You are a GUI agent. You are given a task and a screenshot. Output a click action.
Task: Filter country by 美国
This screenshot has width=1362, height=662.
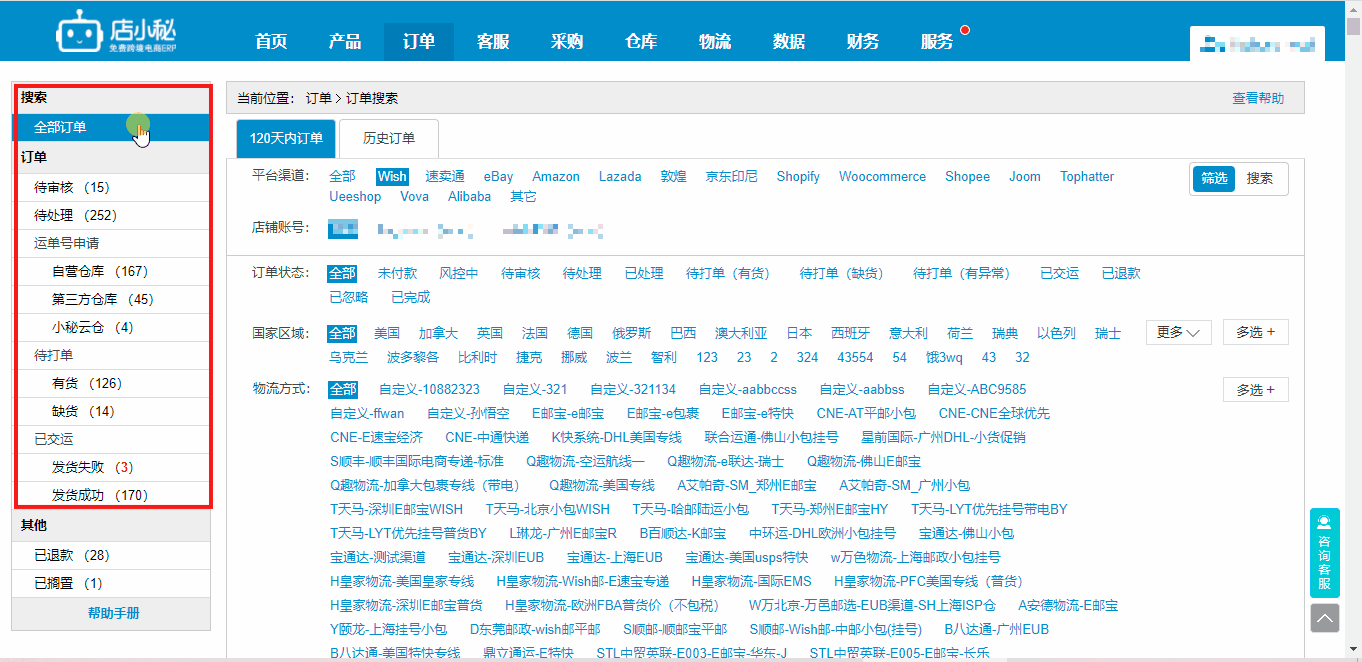pos(387,333)
